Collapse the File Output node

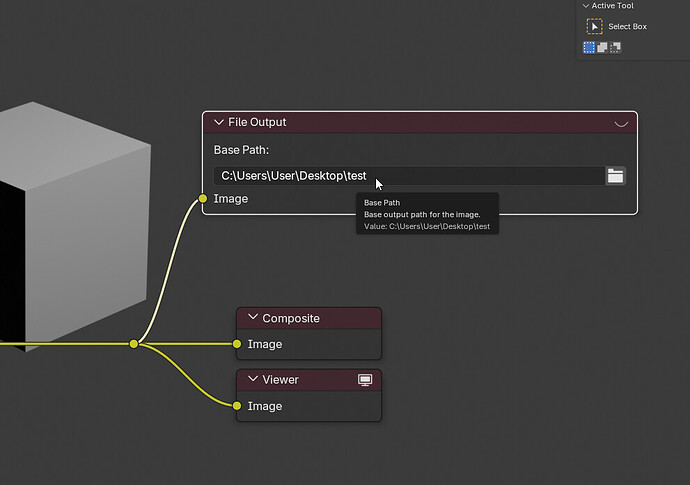(219, 122)
